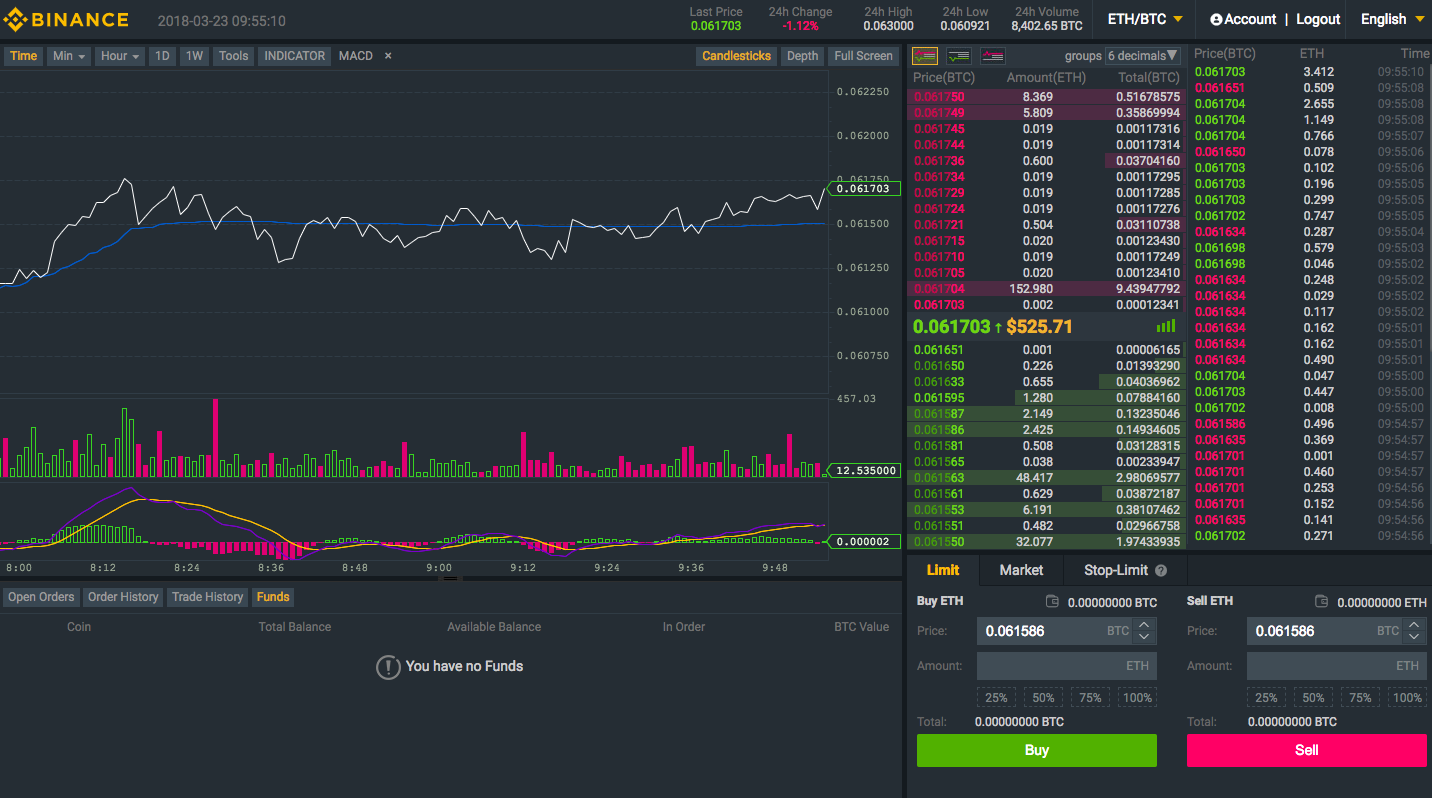The height and width of the screenshot is (798, 1432).
Task: Select the buy order at price 0.061563
Action: click(x=1046, y=478)
